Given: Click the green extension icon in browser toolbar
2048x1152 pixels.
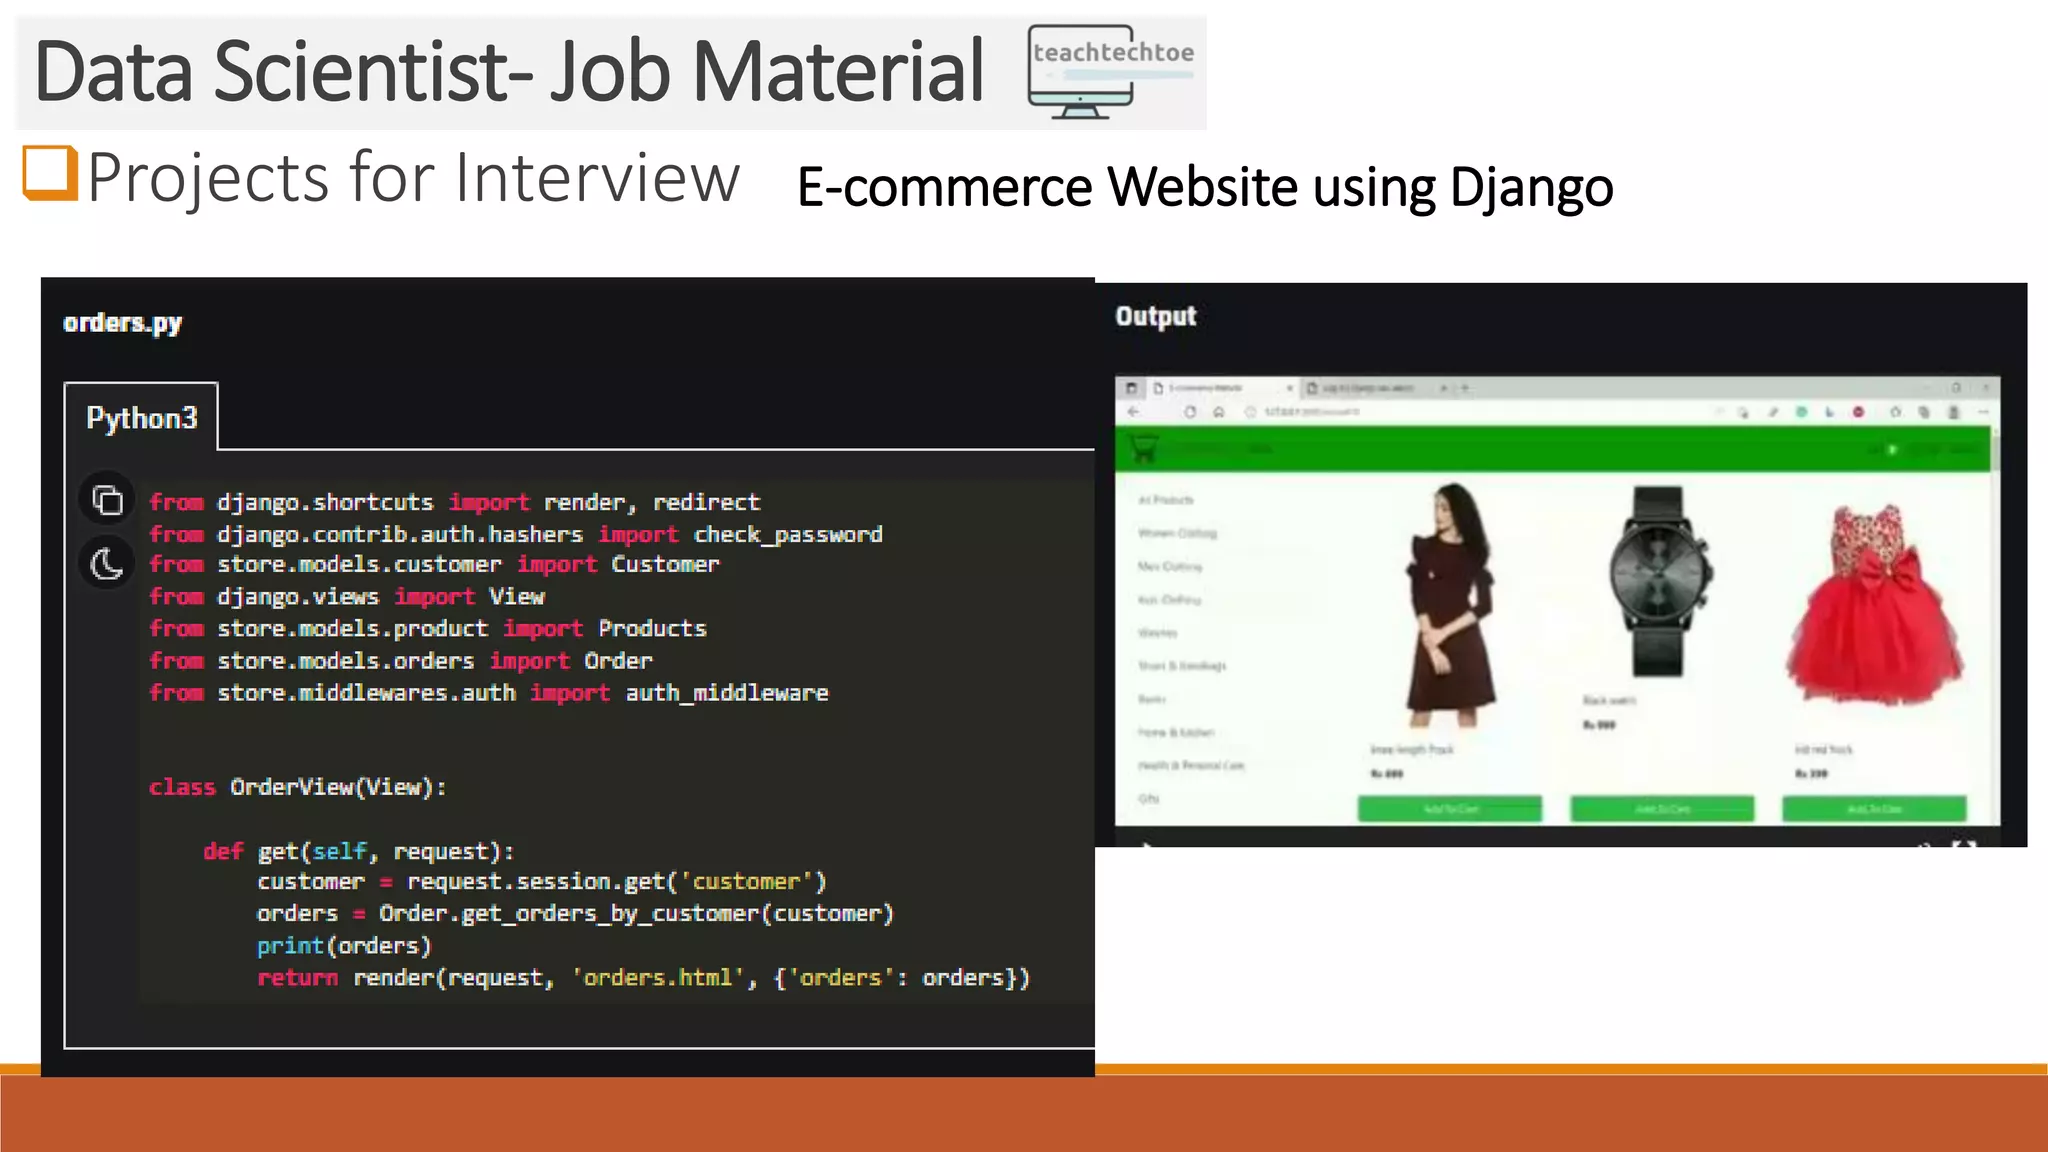Looking at the screenshot, I should tap(1801, 412).
